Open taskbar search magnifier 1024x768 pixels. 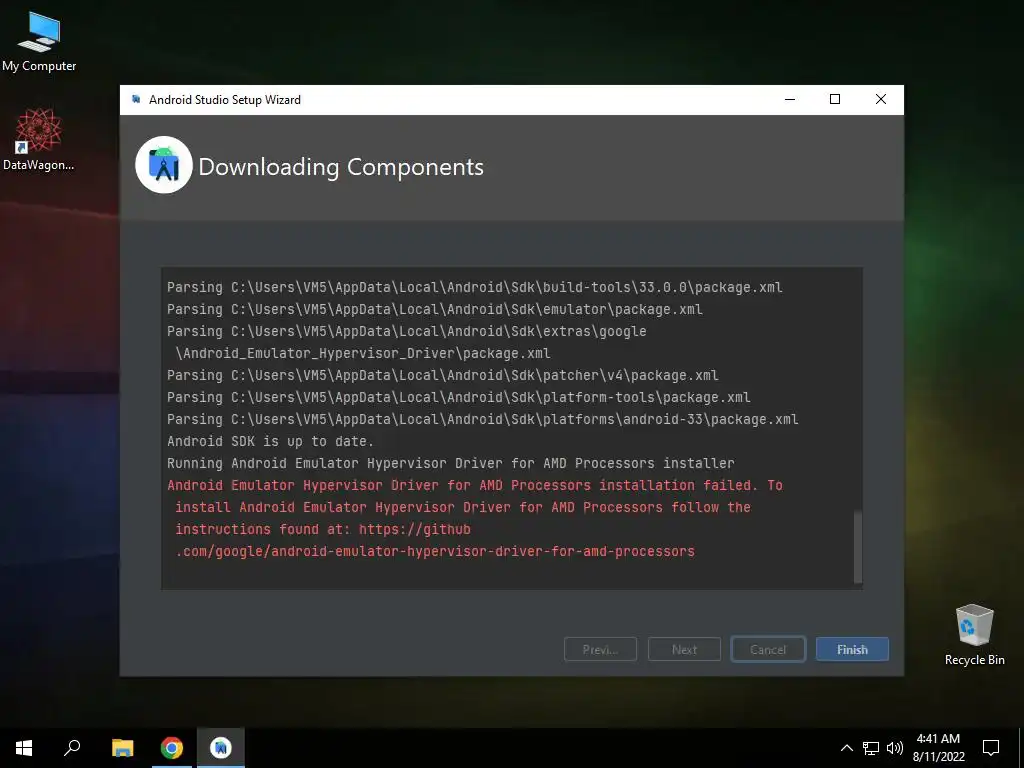click(72, 748)
